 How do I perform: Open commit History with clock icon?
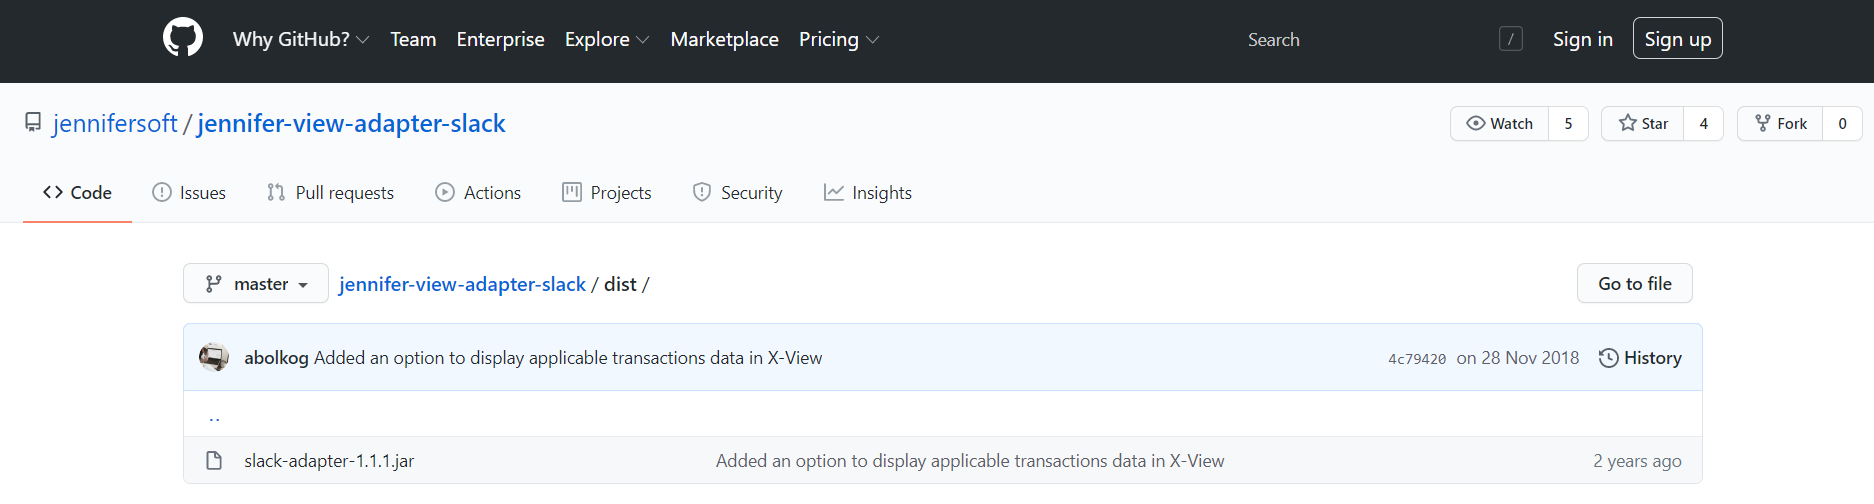point(1640,358)
